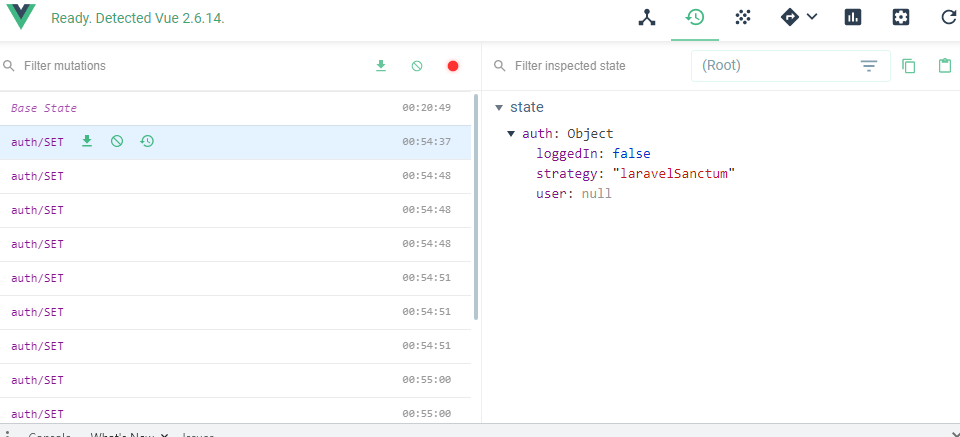The image size is (960, 437).
Task: Toggle the red recording button
Action: [453, 65]
